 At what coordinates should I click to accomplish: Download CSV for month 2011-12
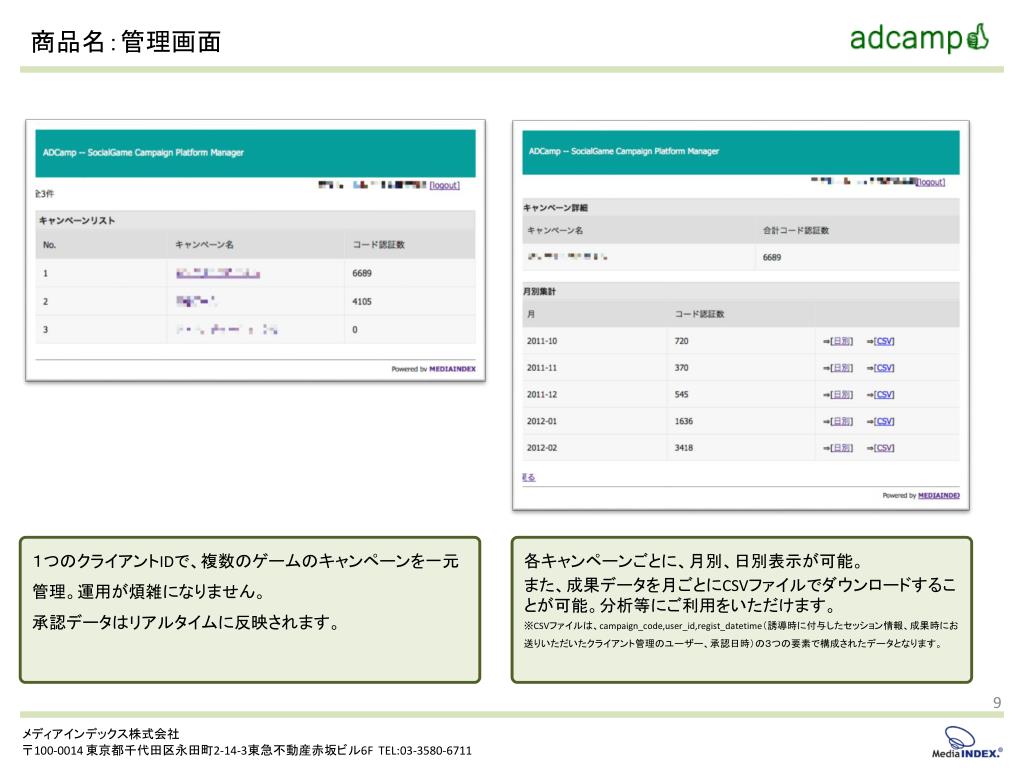[x=884, y=395]
